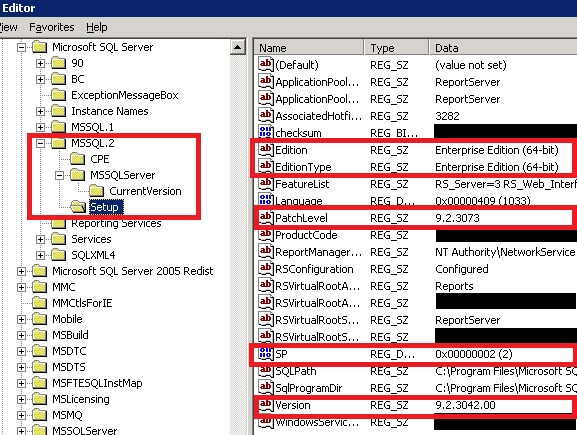Expand the Services key
This screenshot has width=577, height=435.
click(40, 239)
